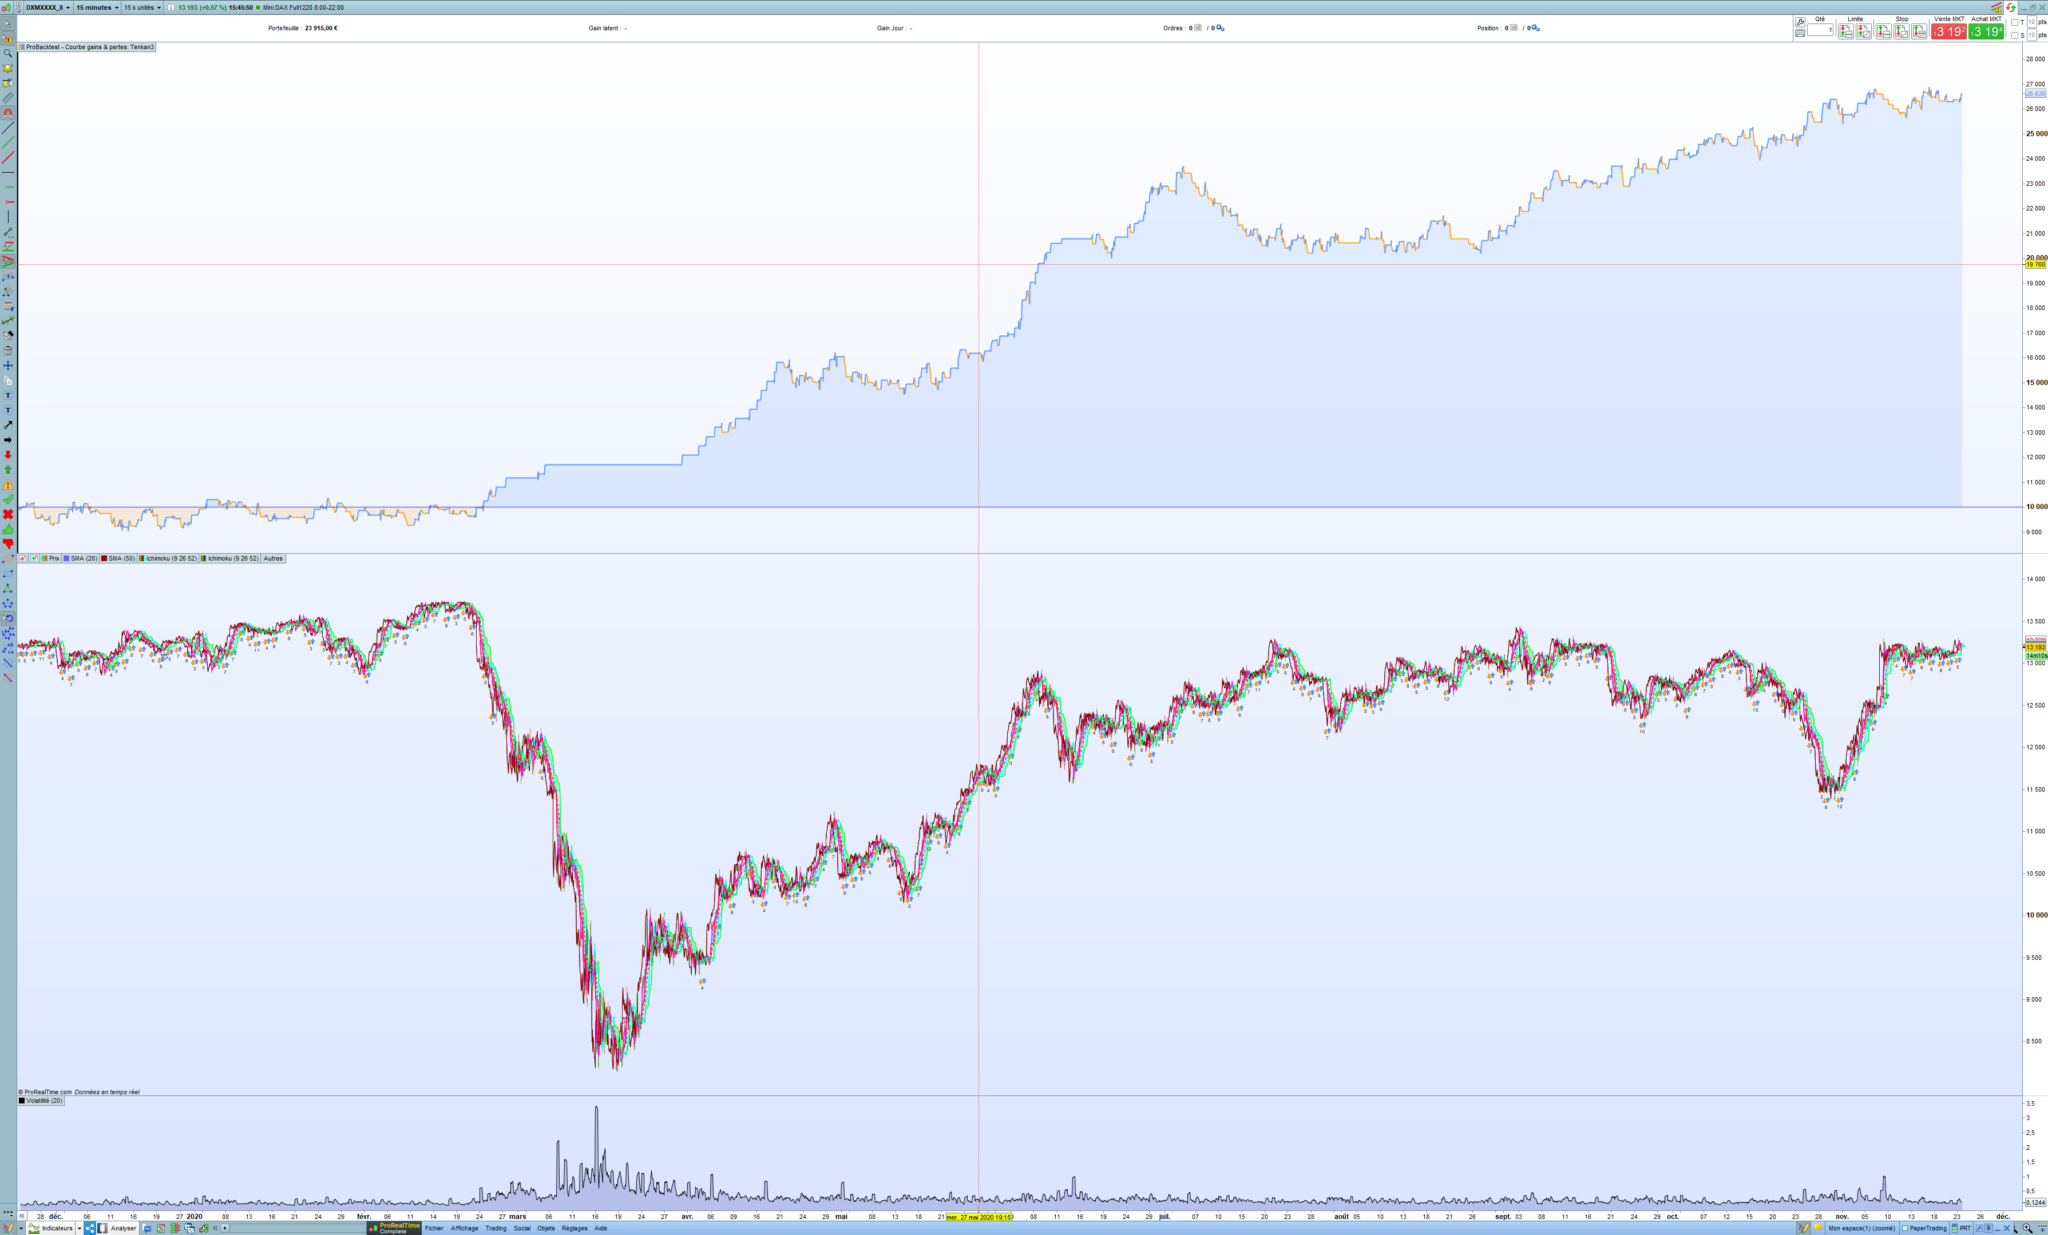Viewport: 2048px width, 1235px height.
Task: Open the Fichier menu
Action: (434, 1228)
